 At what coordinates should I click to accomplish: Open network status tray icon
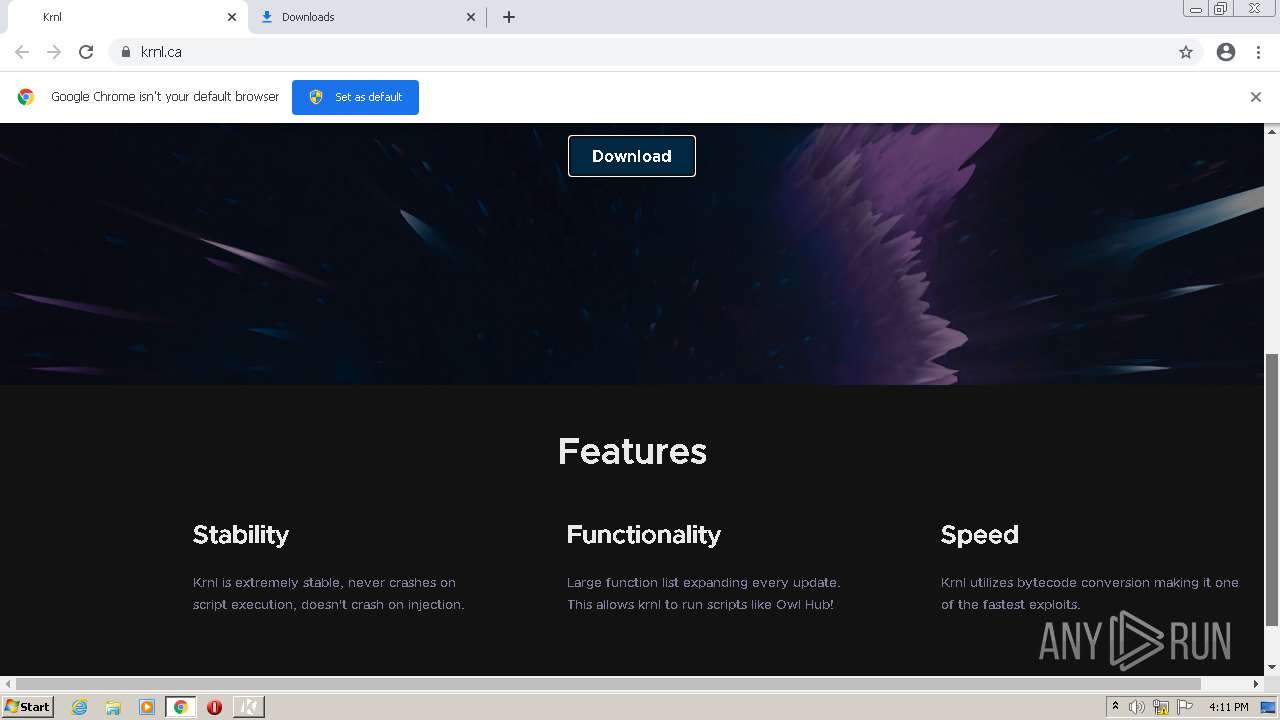point(1161,707)
